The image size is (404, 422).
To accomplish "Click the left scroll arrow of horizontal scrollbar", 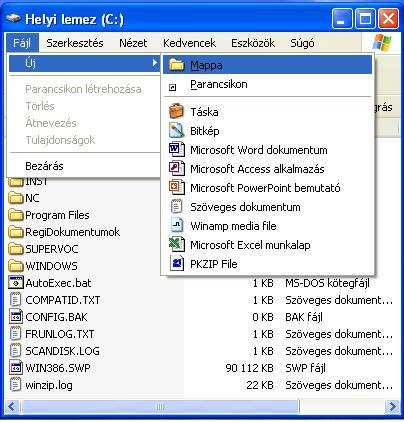I will click(x=13, y=406).
